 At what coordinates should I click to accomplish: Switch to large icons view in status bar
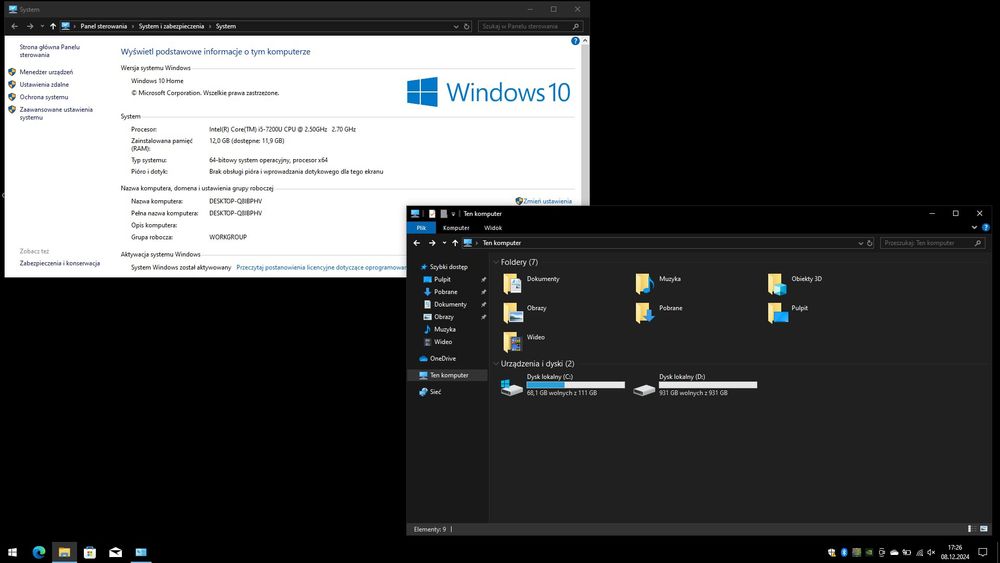click(983, 528)
